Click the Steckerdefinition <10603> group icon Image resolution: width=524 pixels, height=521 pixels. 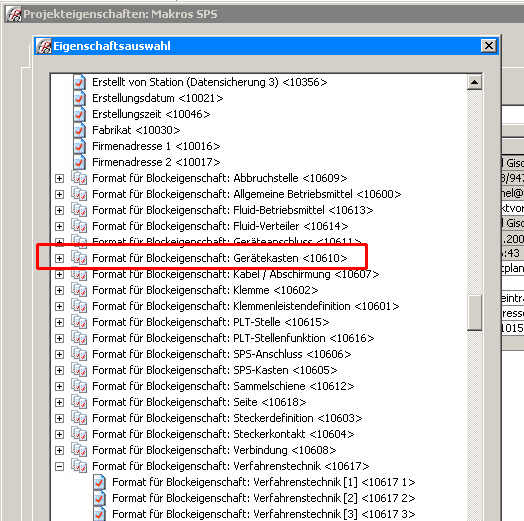click(79, 418)
